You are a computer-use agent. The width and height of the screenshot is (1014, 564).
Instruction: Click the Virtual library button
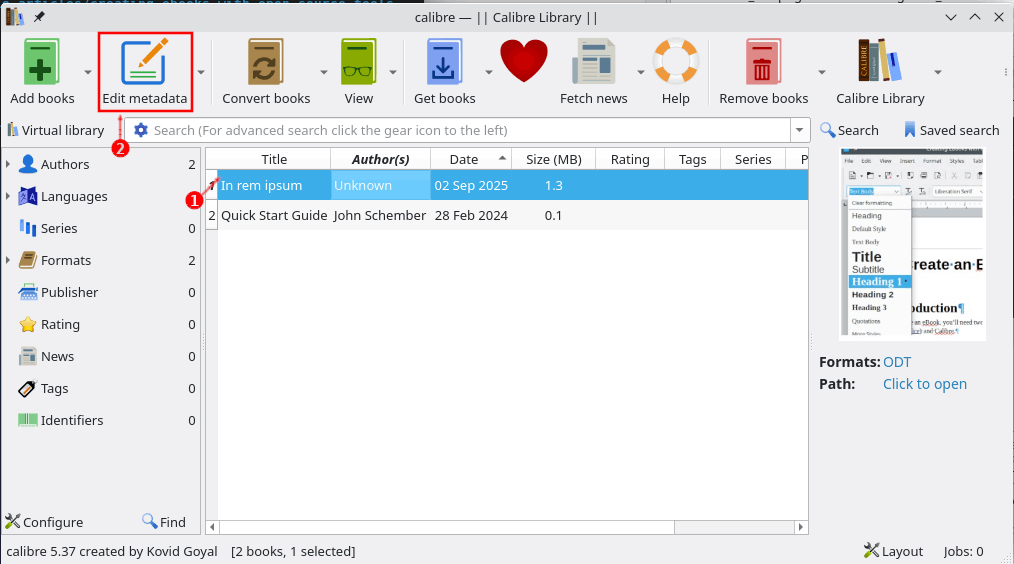click(55, 130)
